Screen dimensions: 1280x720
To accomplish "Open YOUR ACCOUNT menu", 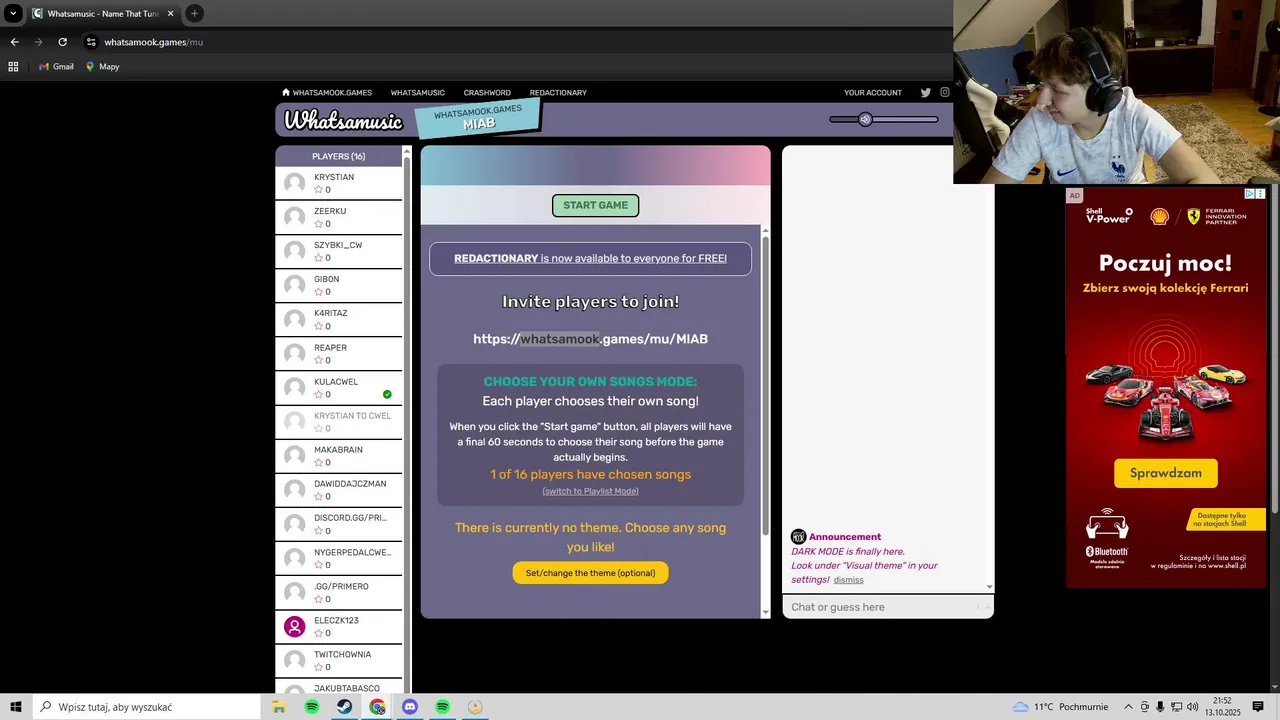I will click(873, 92).
